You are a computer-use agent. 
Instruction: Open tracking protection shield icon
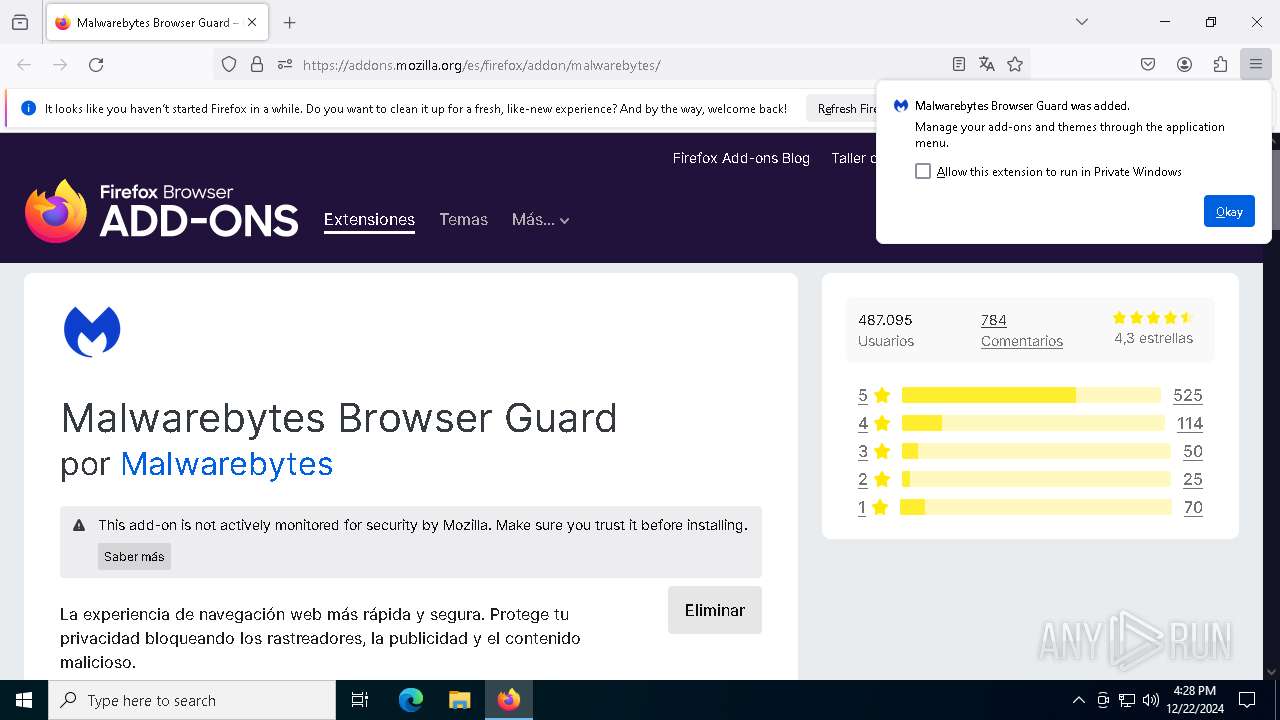229,64
